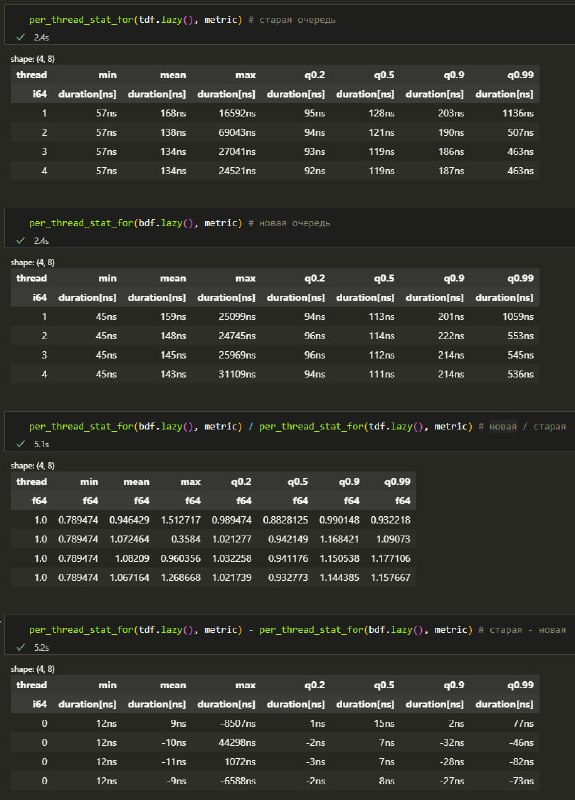Click the success checkmark of the старая очередь cell
575x800 pixels.
tap(21, 37)
